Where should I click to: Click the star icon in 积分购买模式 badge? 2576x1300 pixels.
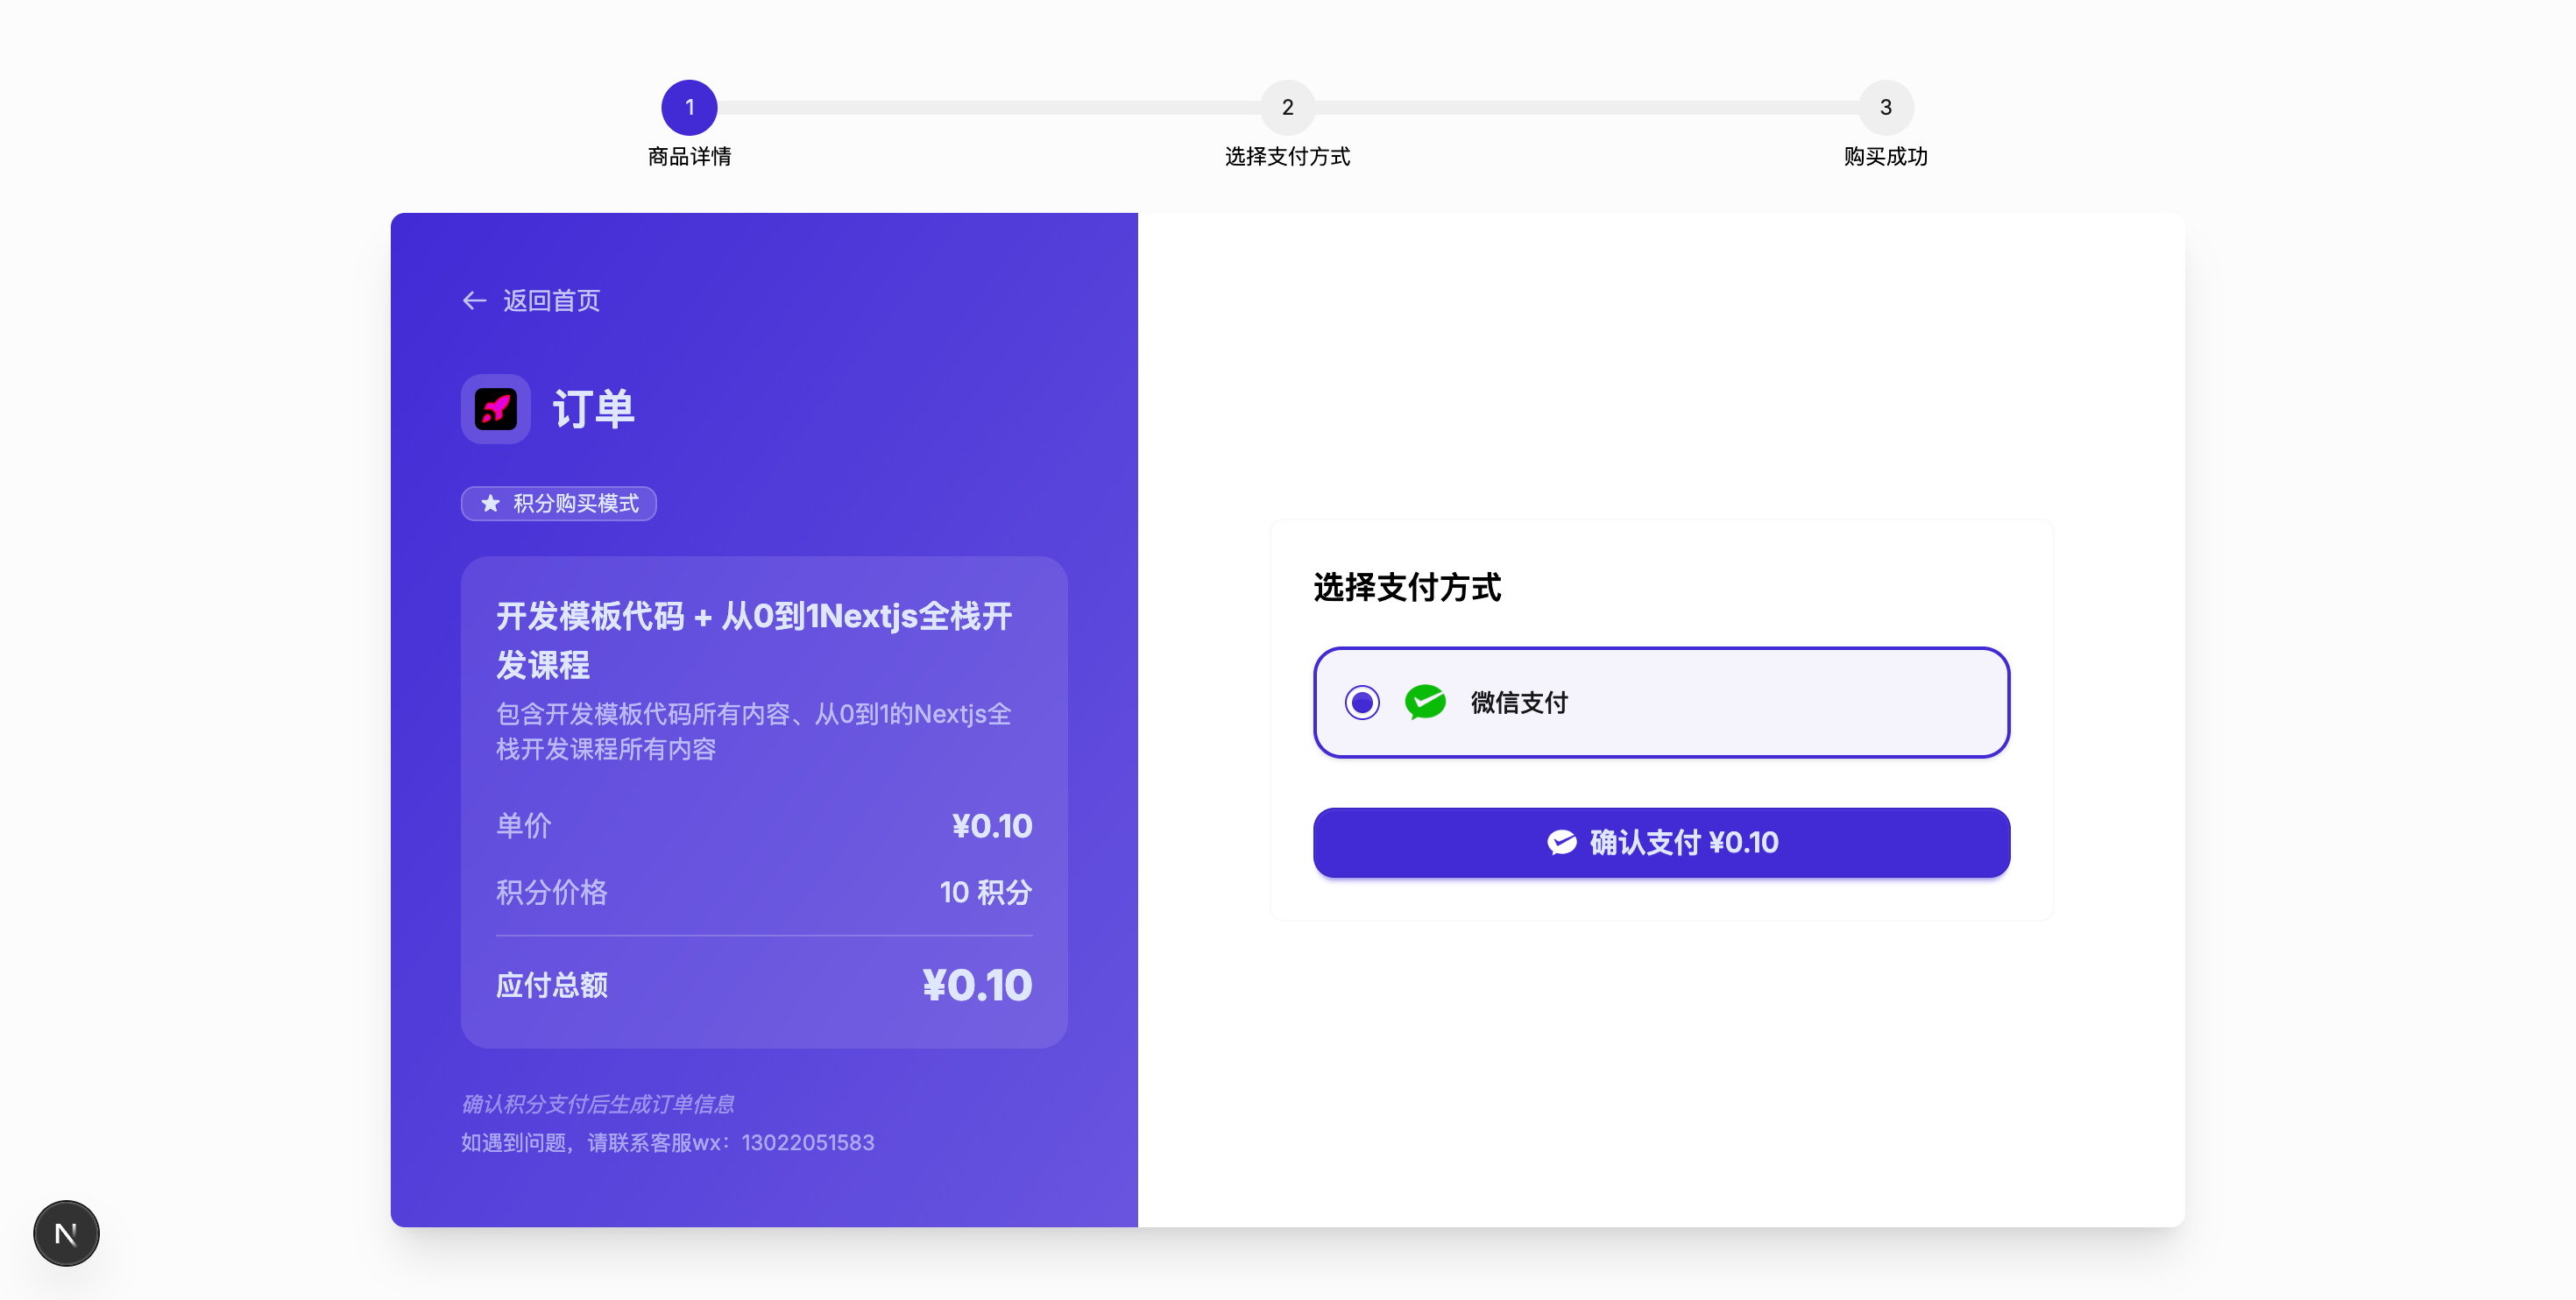click(489, 504)
